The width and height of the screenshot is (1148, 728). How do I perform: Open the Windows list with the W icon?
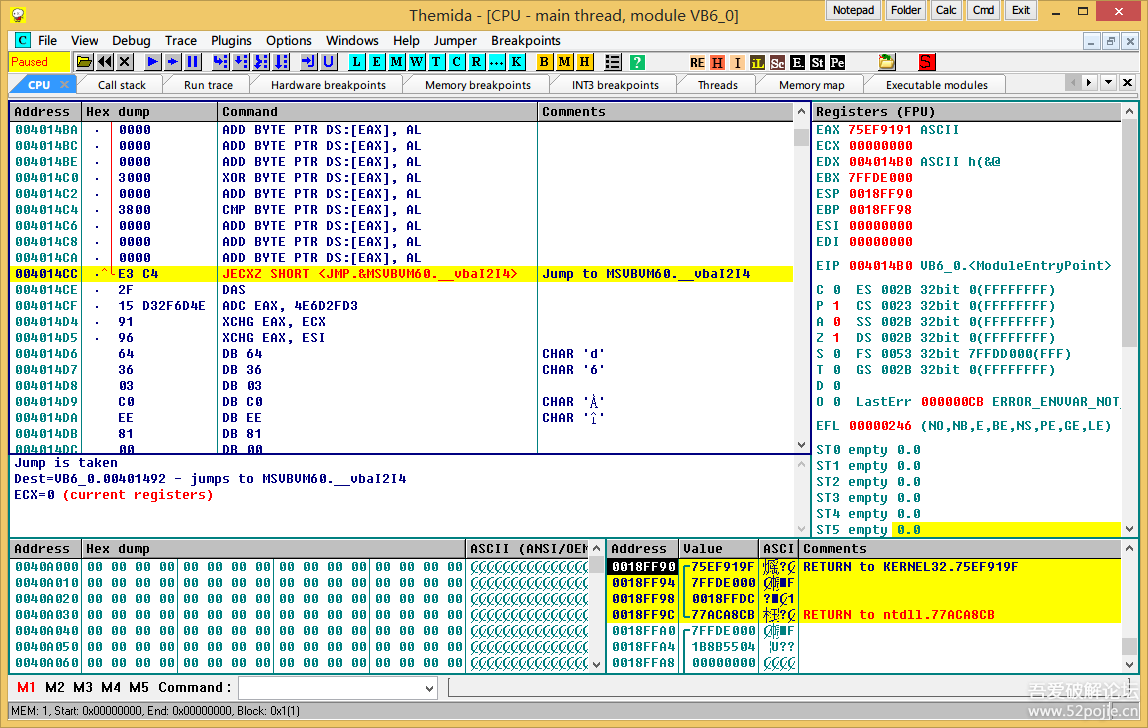(x=417, y=62)
